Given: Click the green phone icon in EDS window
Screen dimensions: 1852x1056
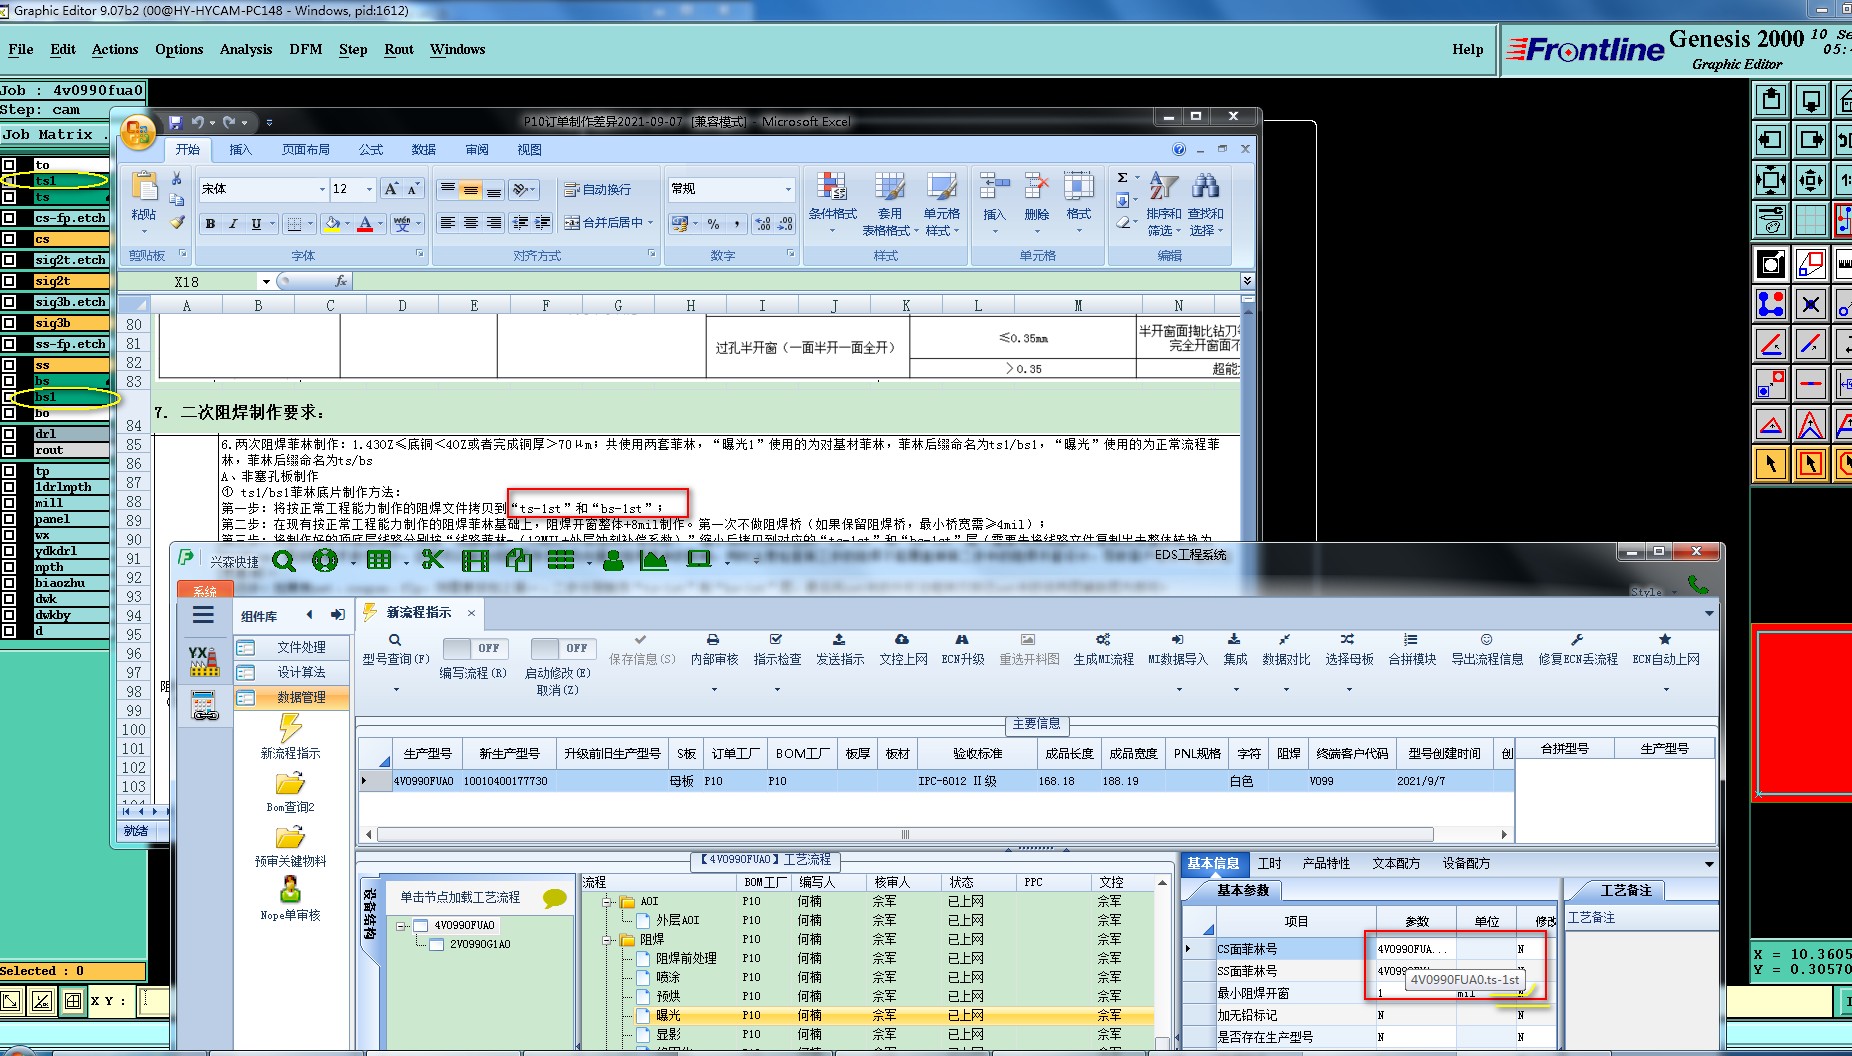Looking at the screenshot, I should click(x=1697, y=584).
